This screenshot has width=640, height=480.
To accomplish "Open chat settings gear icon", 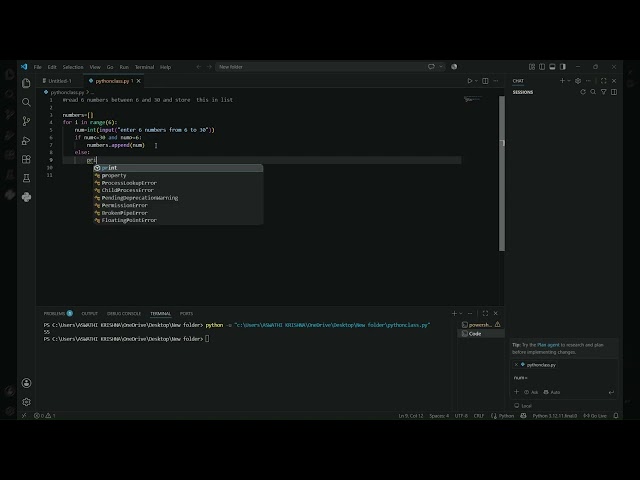I will [578, 81].
